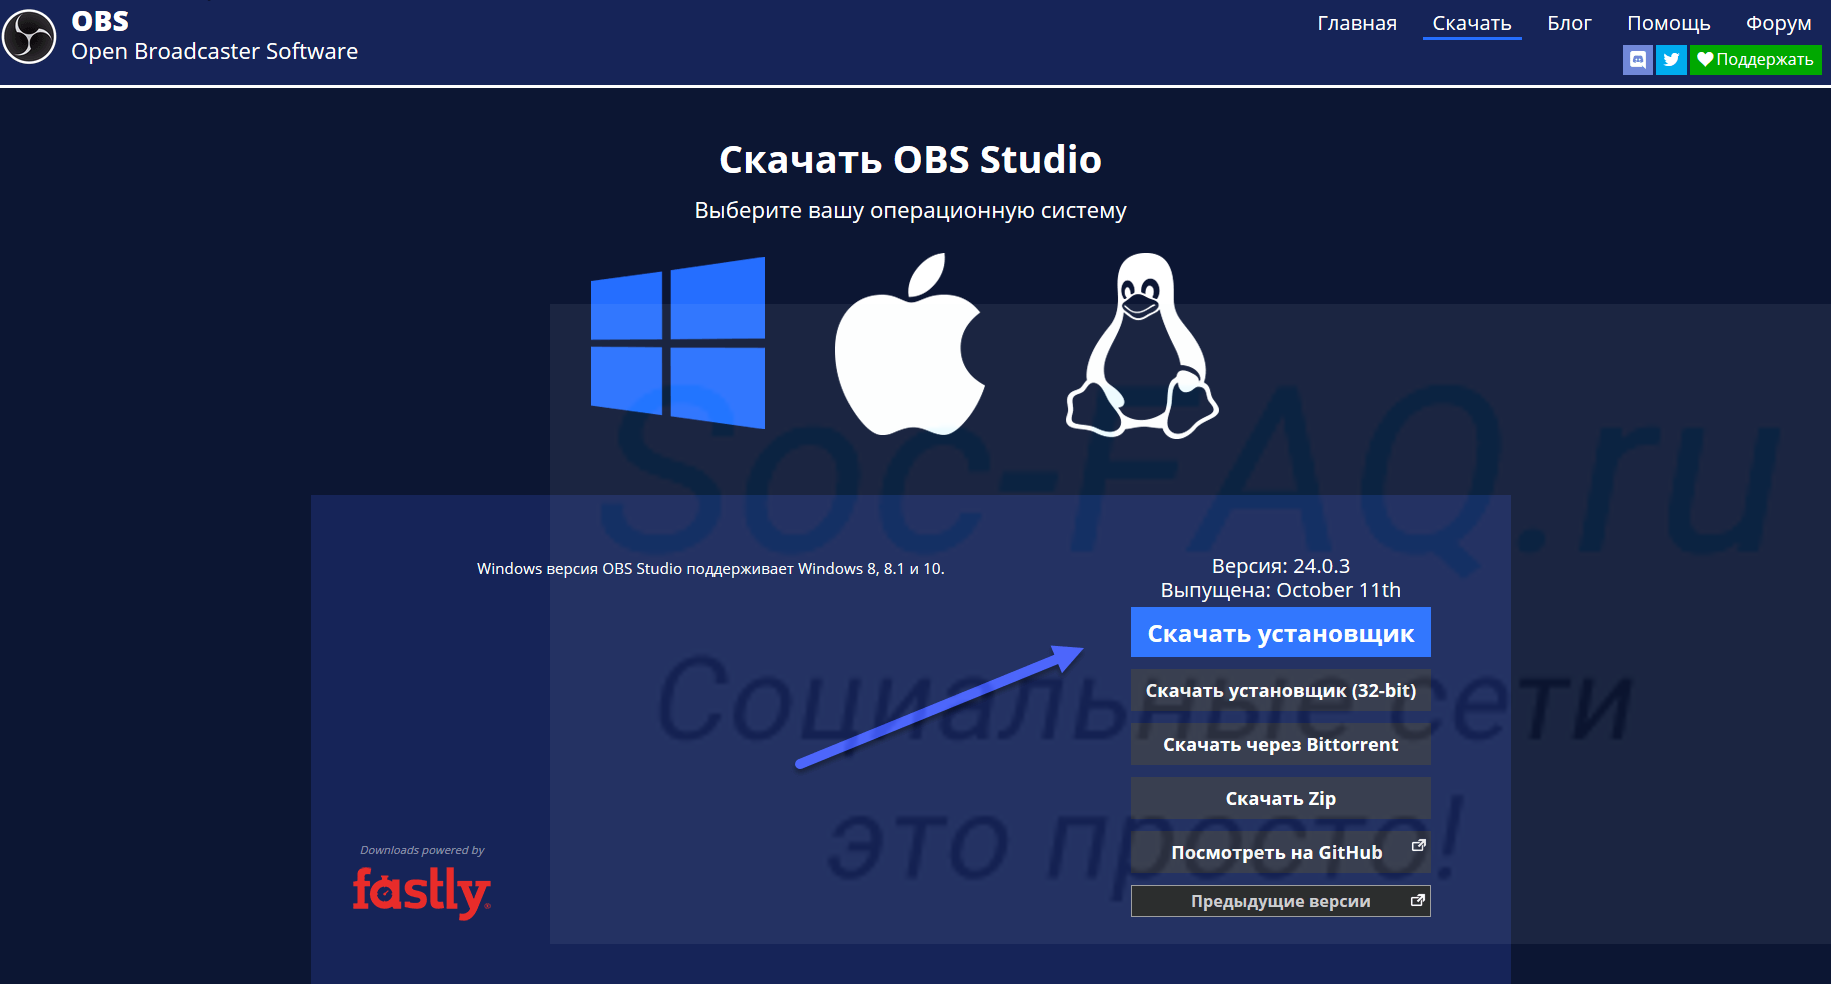Download the 32-bit installer (Скачать установщик 32-bit)
Viewport: 1831px width, 984px height.
[x=1280, y=690]
